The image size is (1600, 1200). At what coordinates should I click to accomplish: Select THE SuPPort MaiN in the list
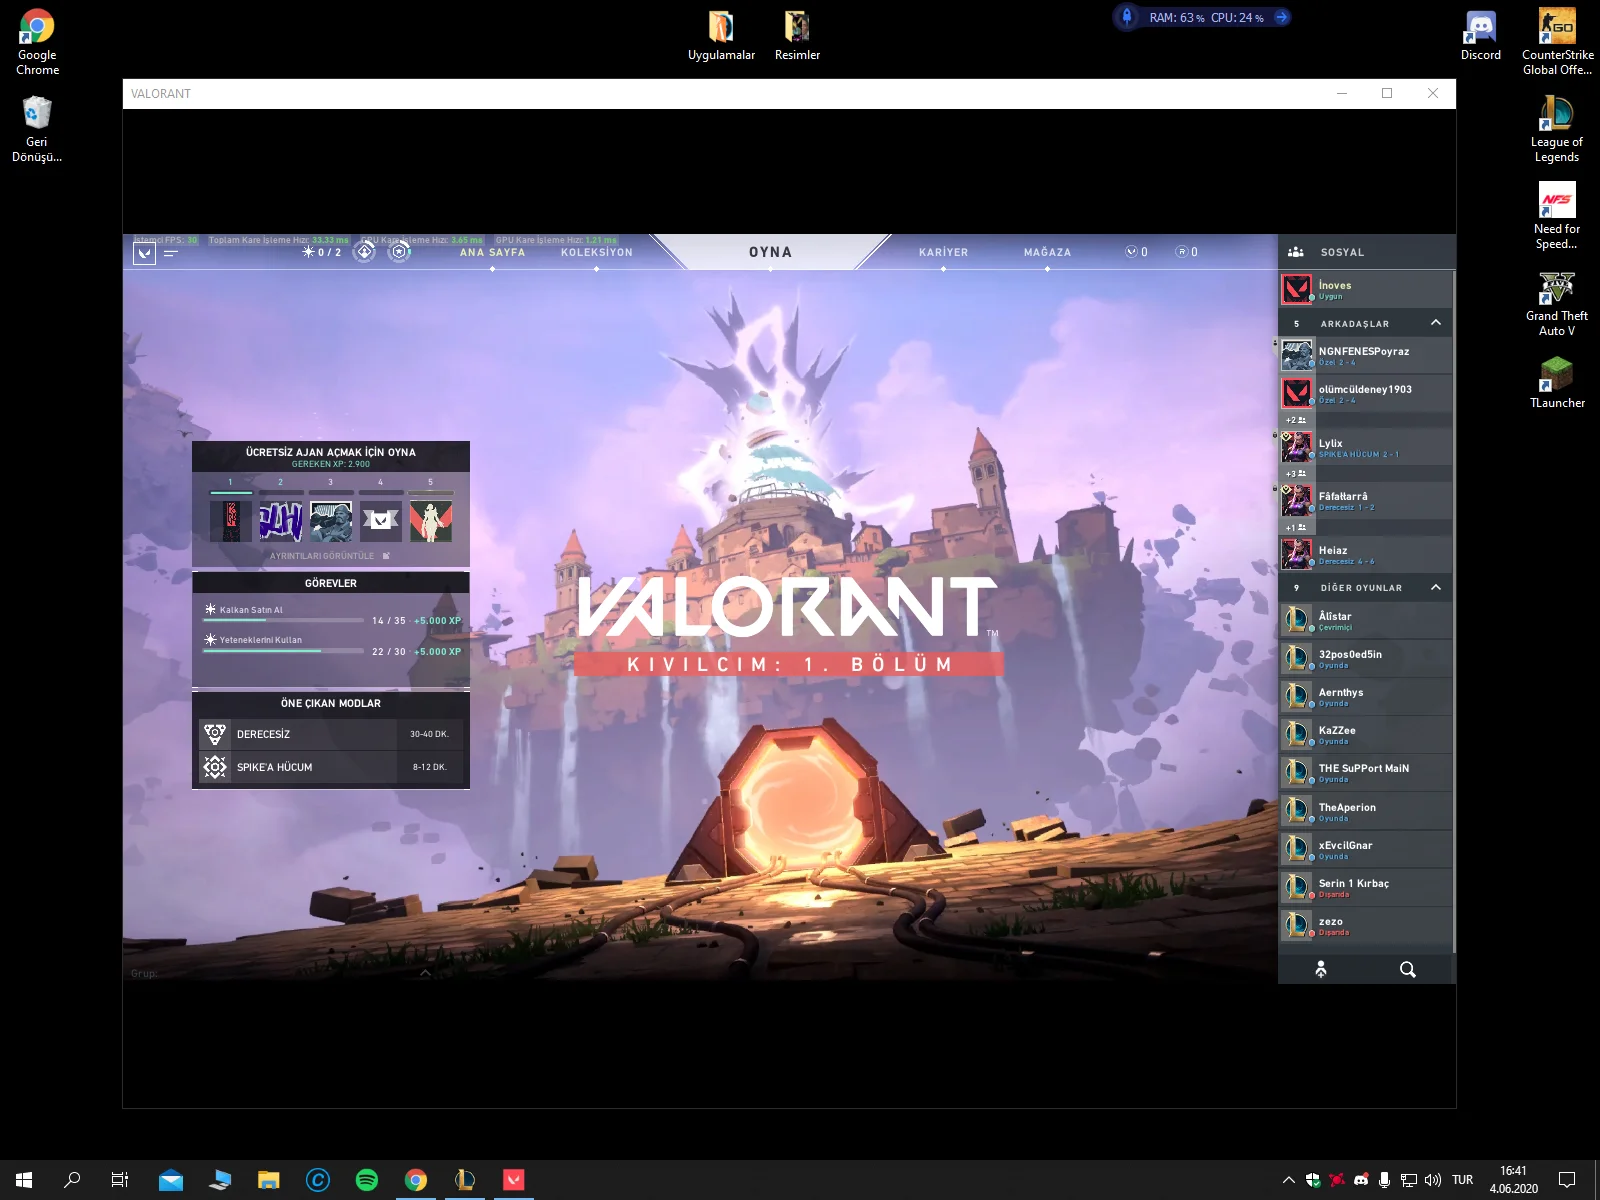click(x=1365, y=772)
